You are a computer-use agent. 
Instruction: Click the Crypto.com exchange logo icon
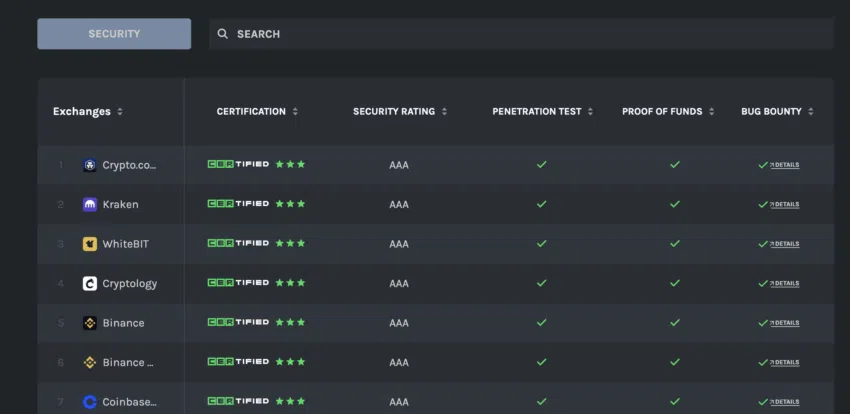[x=90, y=165]
